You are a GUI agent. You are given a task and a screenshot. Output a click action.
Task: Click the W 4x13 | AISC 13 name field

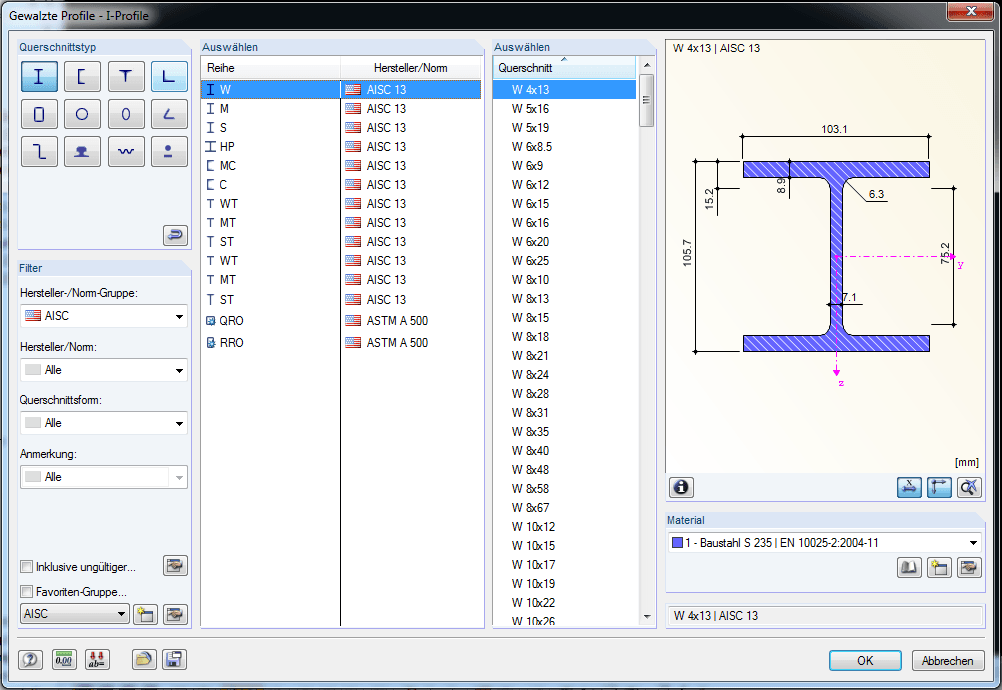825,616
